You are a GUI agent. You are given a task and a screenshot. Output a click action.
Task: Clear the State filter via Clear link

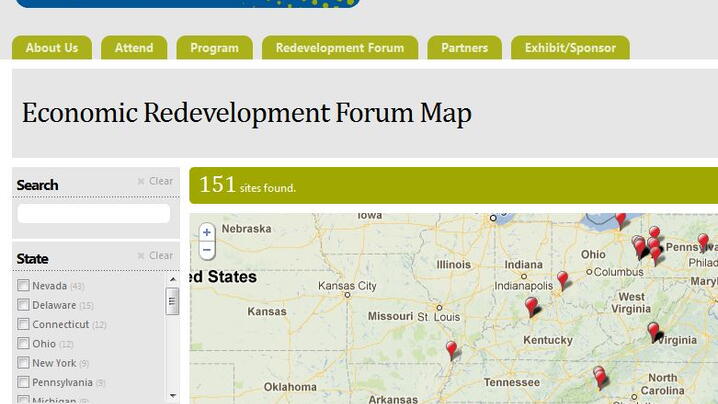tap(161, 255)
